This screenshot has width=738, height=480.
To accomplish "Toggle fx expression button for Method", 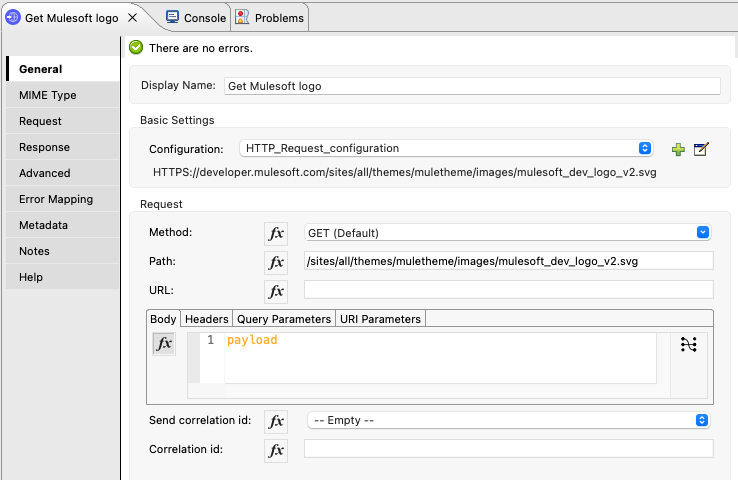I will coord(275,233).
